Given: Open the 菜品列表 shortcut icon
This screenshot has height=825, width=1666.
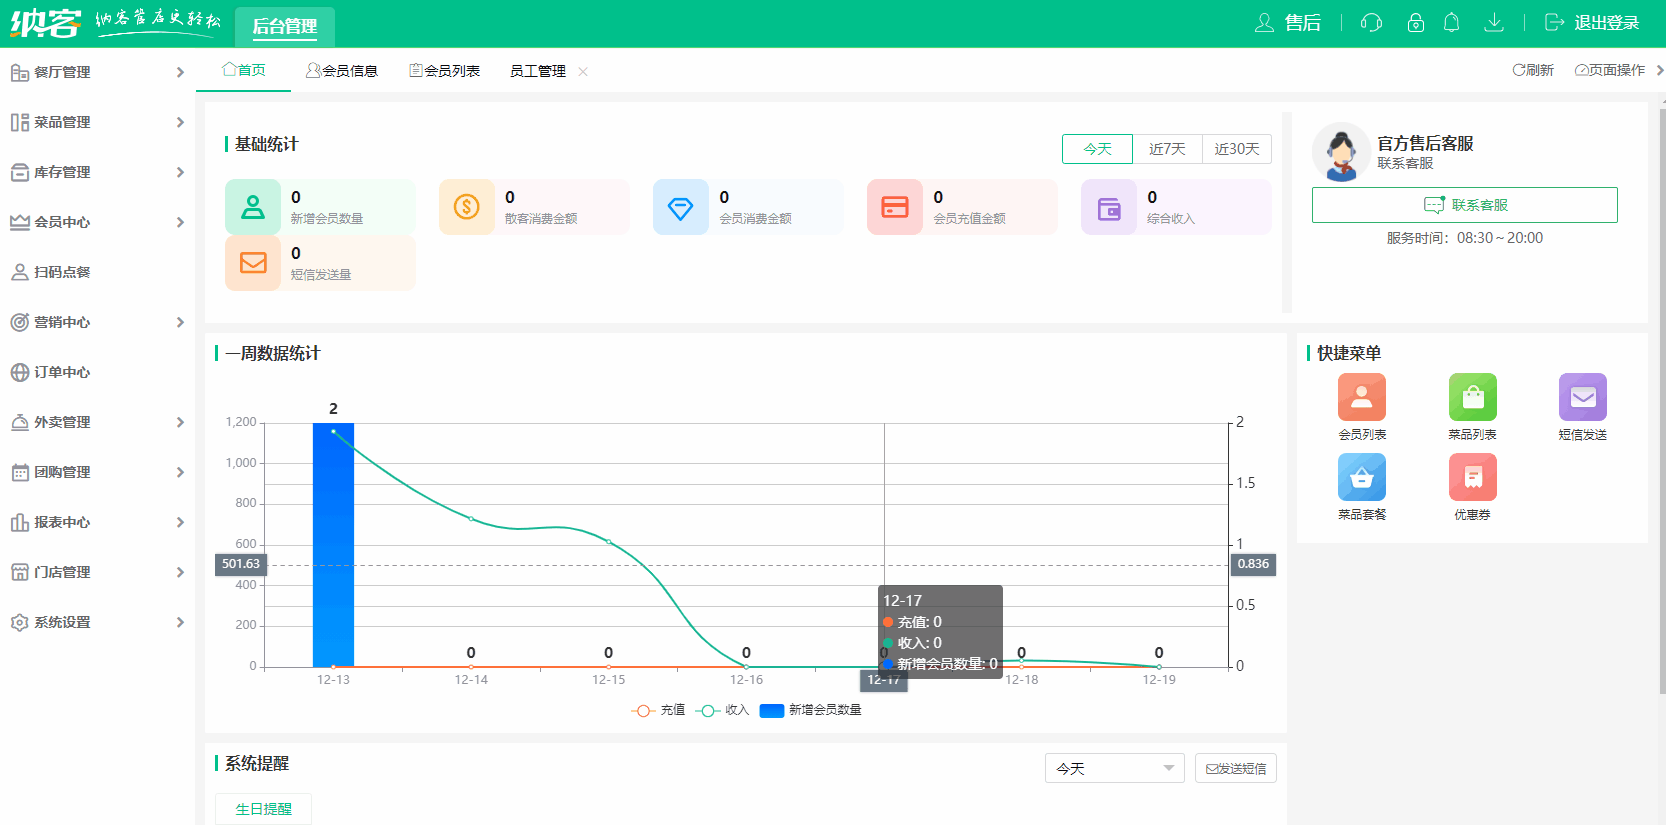Looking at the screenshot, I should point(1472,398).
